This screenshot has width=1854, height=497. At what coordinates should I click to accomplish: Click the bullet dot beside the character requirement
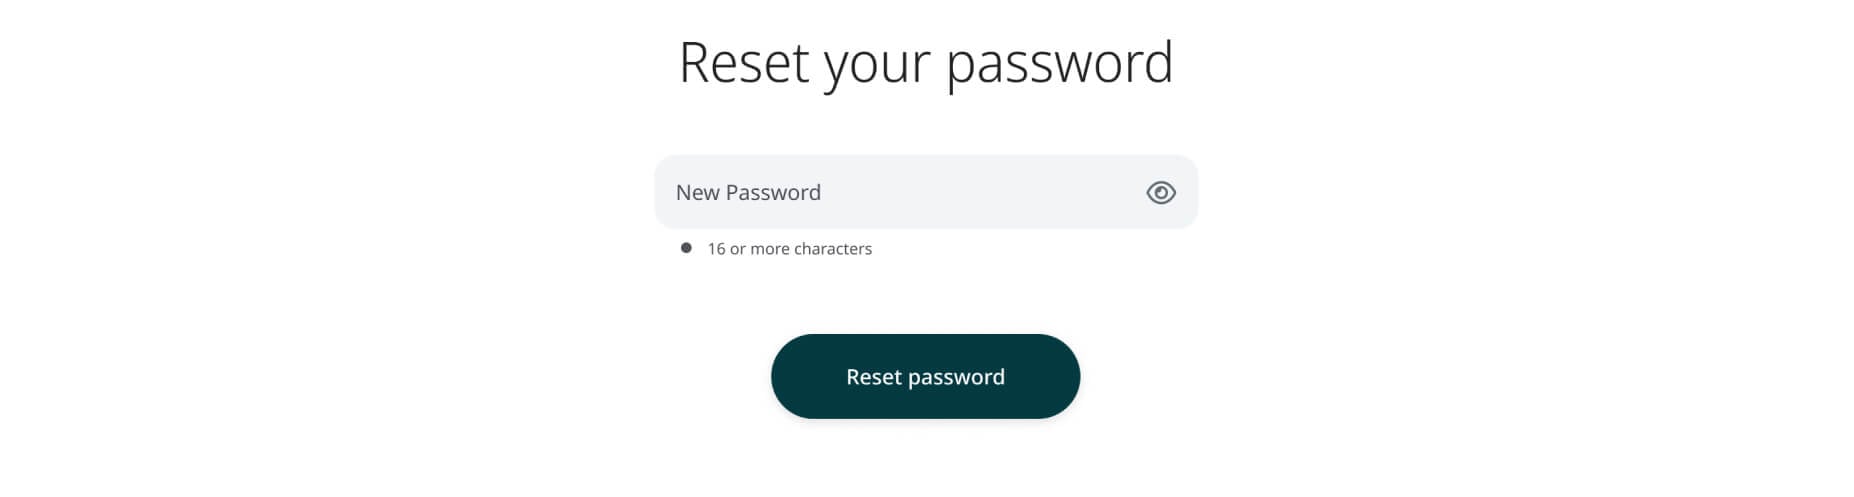pyautogui.click(x=686, y=248)
